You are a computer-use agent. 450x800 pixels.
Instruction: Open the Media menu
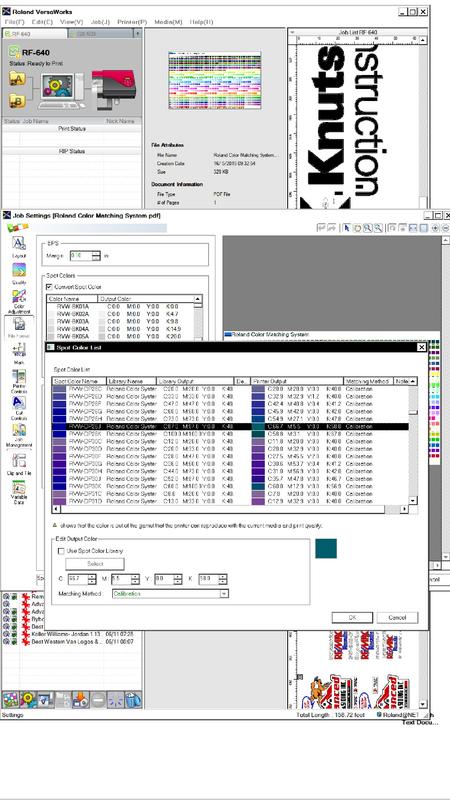(168, 22)
